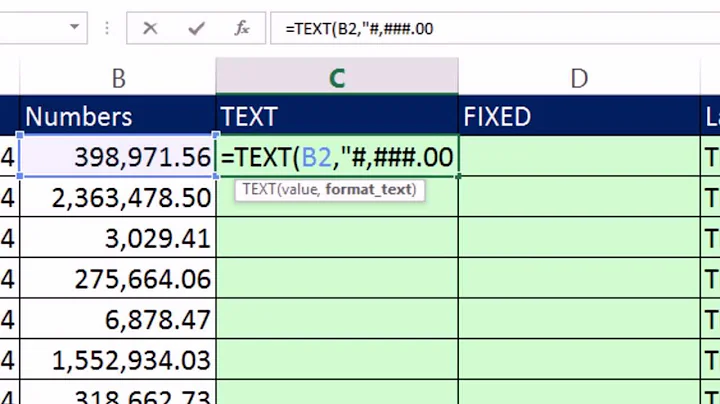720x404 pixels.
Task: Select the empty cell under the FIXED header
Action: pos(579,157)
